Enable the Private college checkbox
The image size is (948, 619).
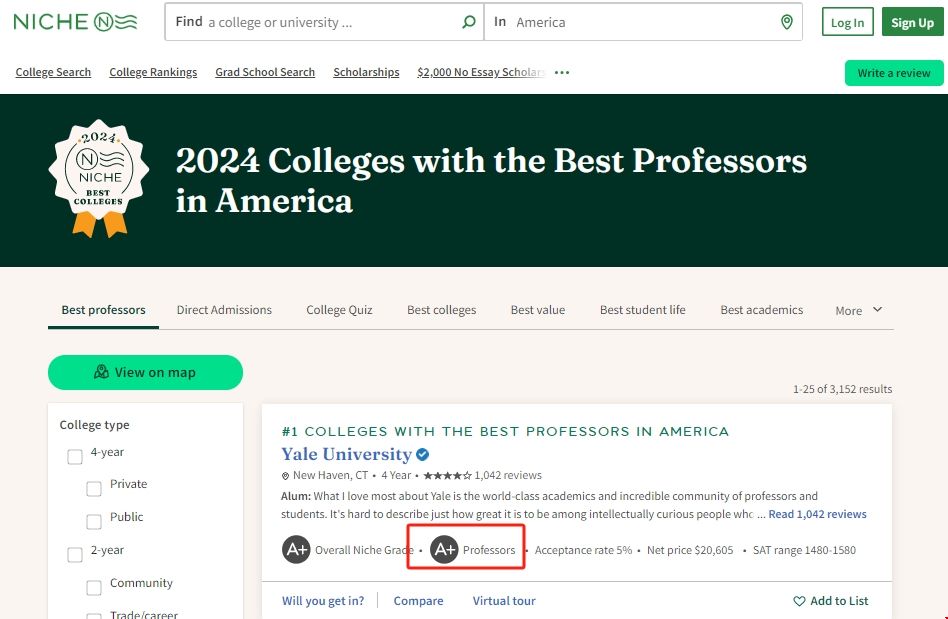tap(94, 489)
